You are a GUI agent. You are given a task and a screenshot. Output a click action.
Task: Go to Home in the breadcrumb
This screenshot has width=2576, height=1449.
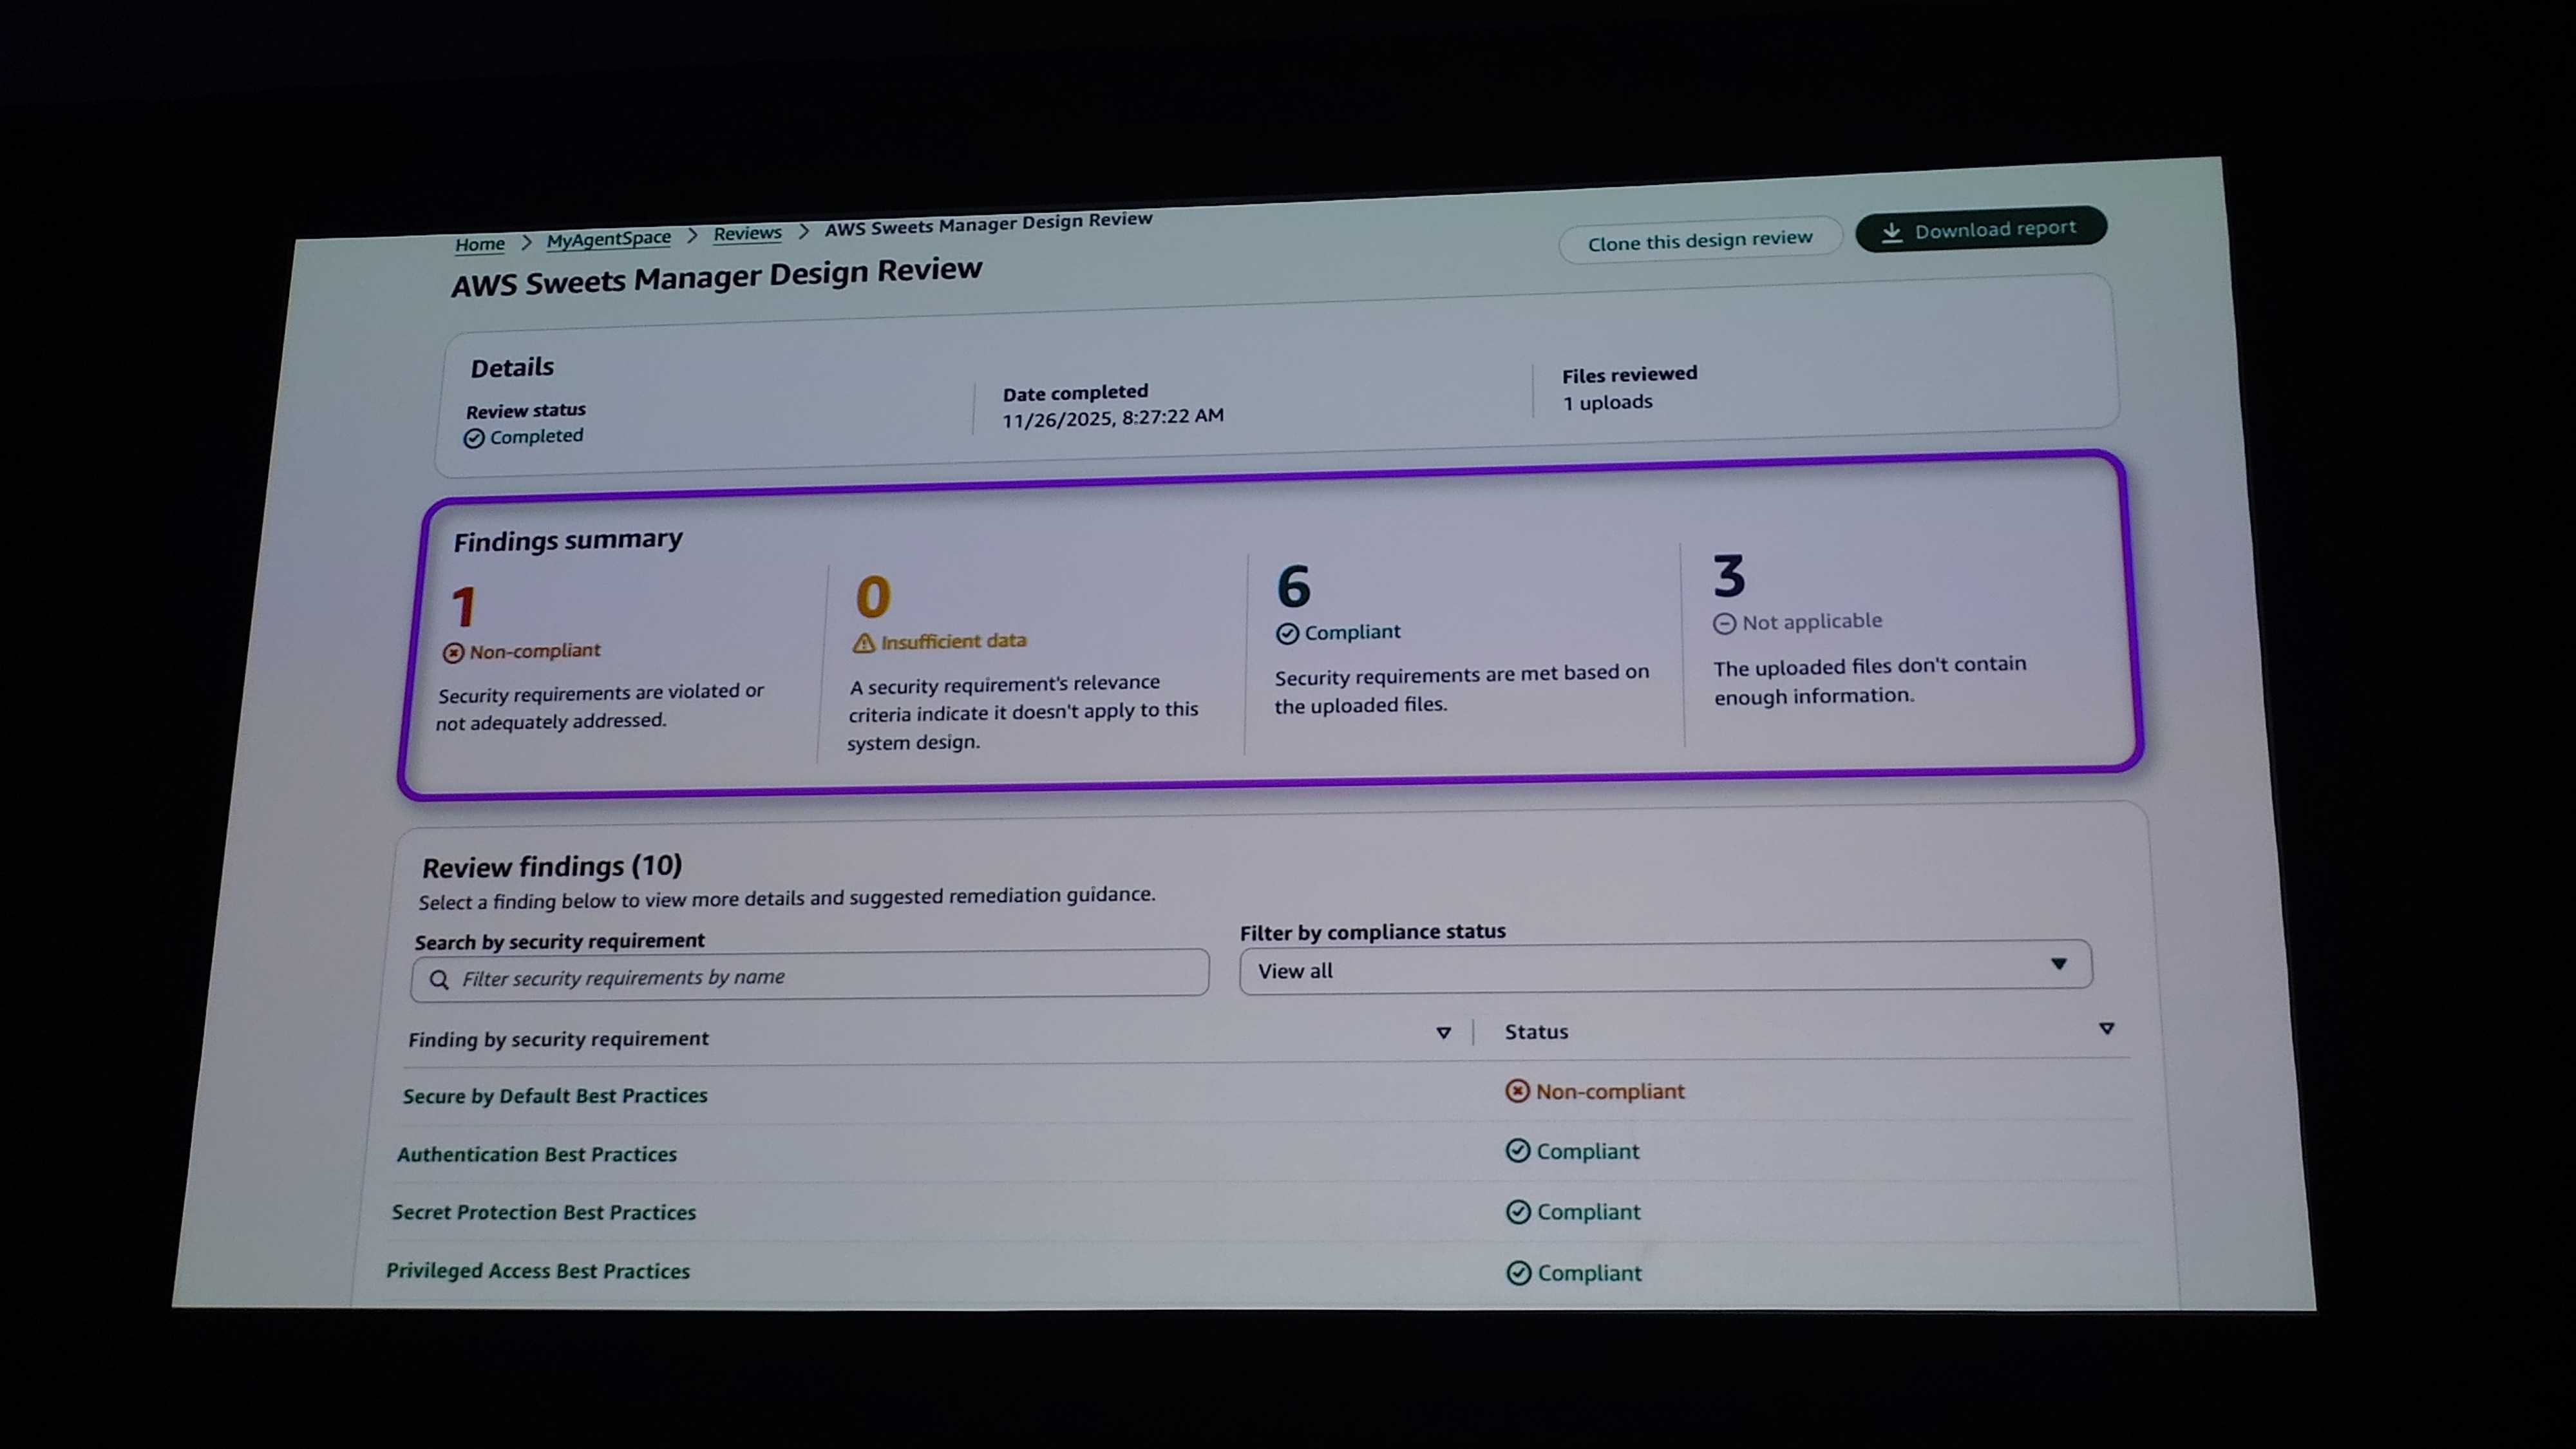(x=480, y=244)
